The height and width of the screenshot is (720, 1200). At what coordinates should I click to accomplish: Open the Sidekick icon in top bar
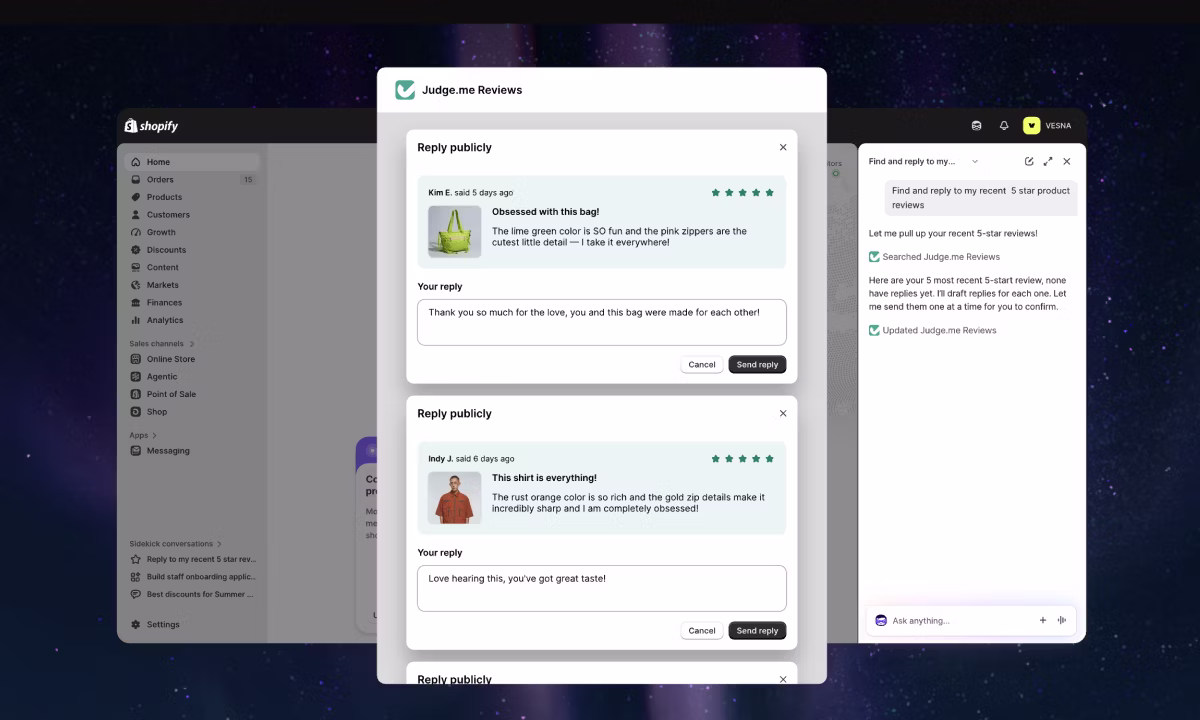977,126
